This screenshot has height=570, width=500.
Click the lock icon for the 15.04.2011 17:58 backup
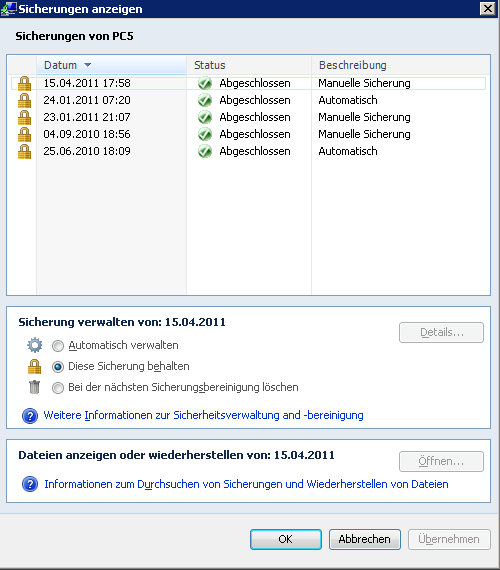pyautogui.click(x=24, y=84)
